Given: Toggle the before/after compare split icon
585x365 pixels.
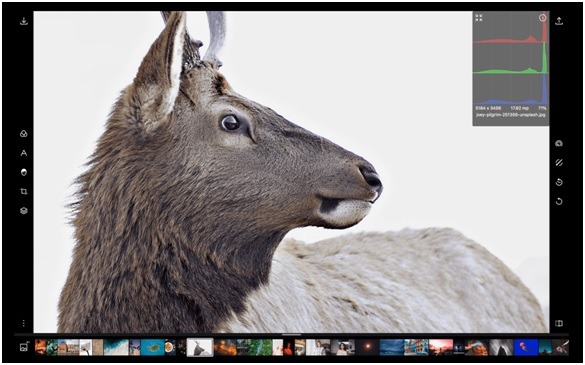Looking at the screenshot, I should click(559, 323).
